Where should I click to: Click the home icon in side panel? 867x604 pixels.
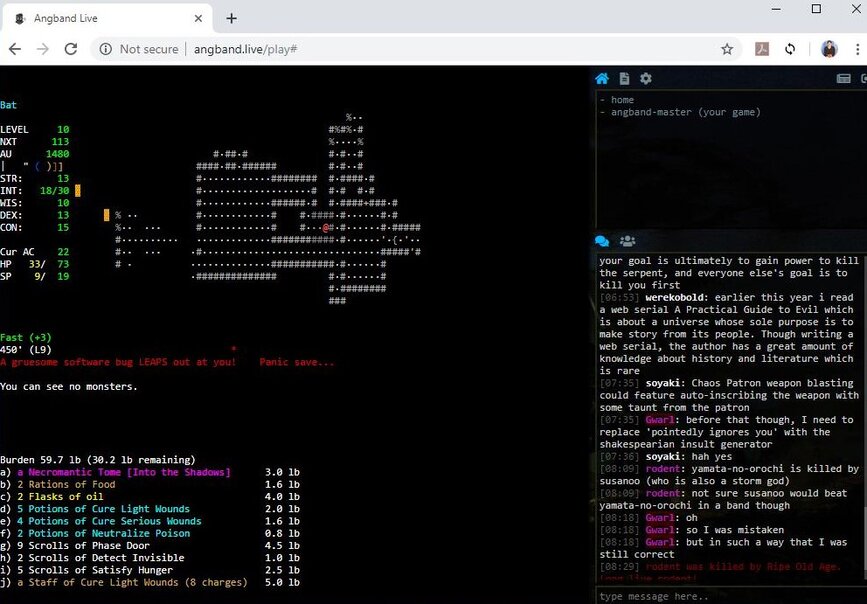pos(602,78)
